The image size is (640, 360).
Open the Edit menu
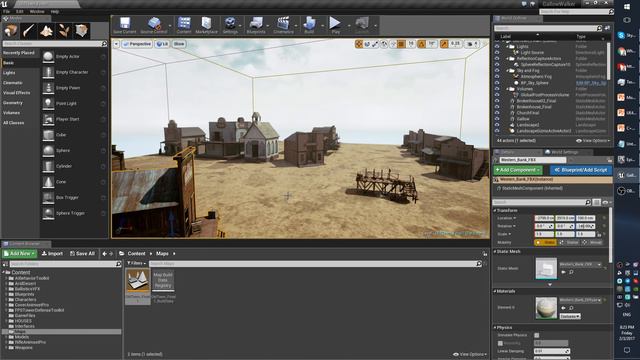20,12
